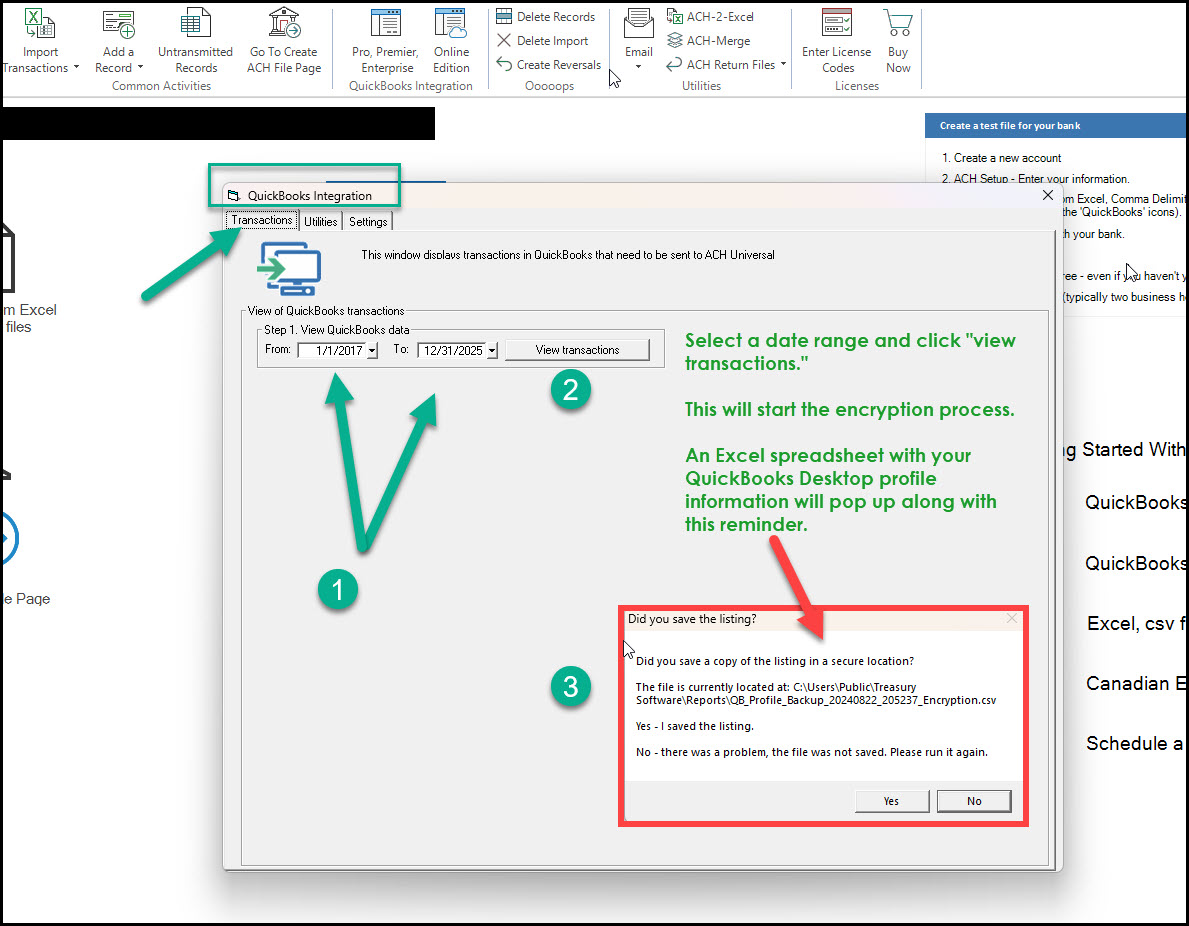The image size is (1189, 926).
Task: Click the View transactions button
Action: (577, 350)
